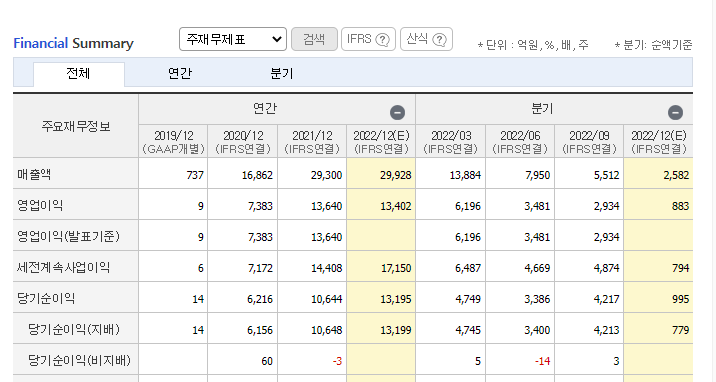Click the 2022/09 quarterly column header
Screen dimensions: 716x382
590,141
